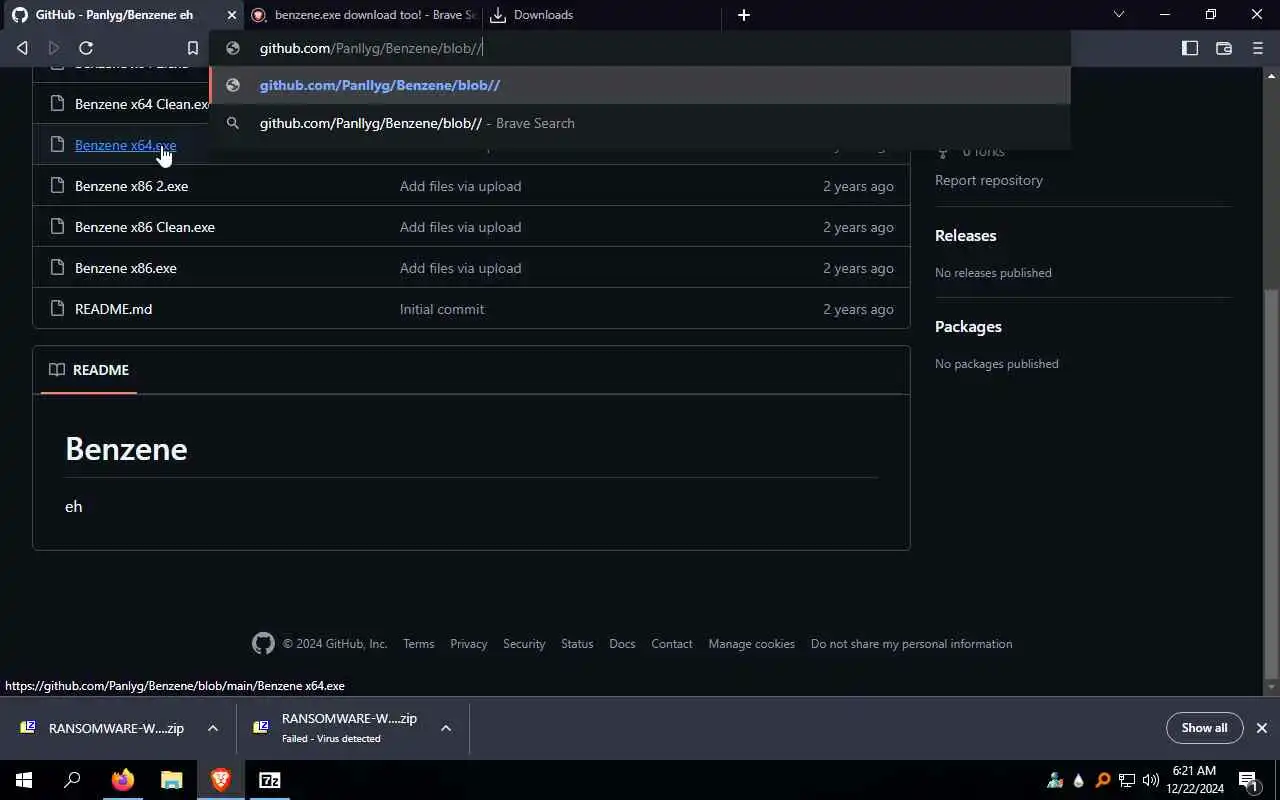Open commit message for Benzene x86 2.exe

pos(460,186)
